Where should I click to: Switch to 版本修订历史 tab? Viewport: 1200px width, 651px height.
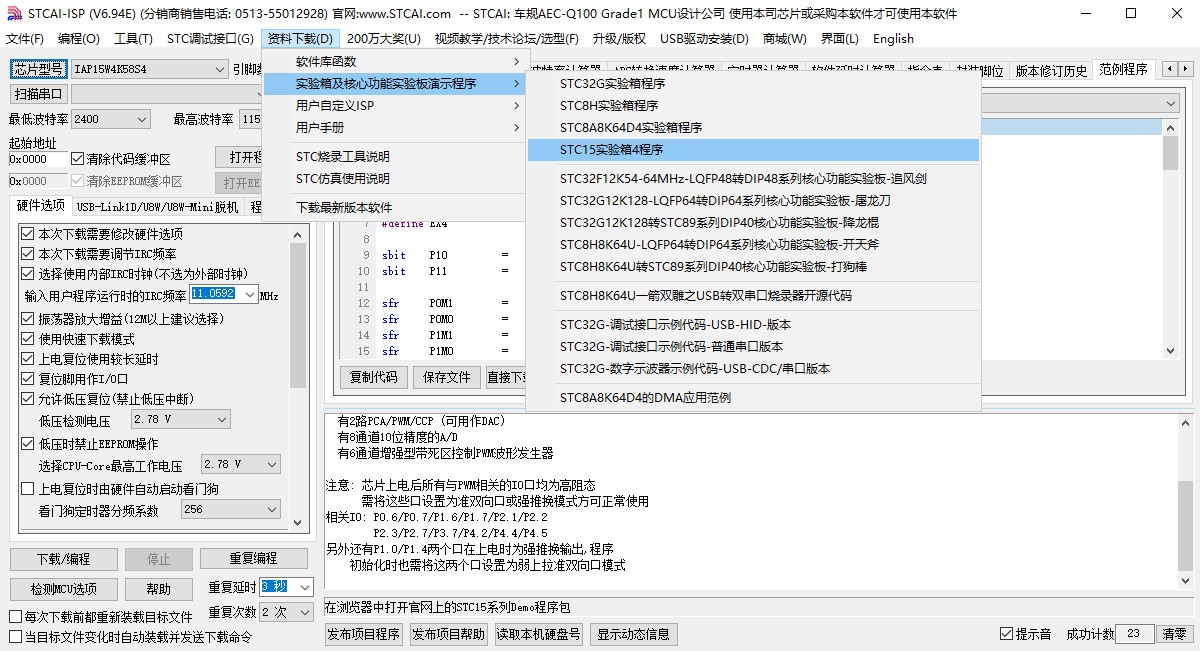[1050, 71]
